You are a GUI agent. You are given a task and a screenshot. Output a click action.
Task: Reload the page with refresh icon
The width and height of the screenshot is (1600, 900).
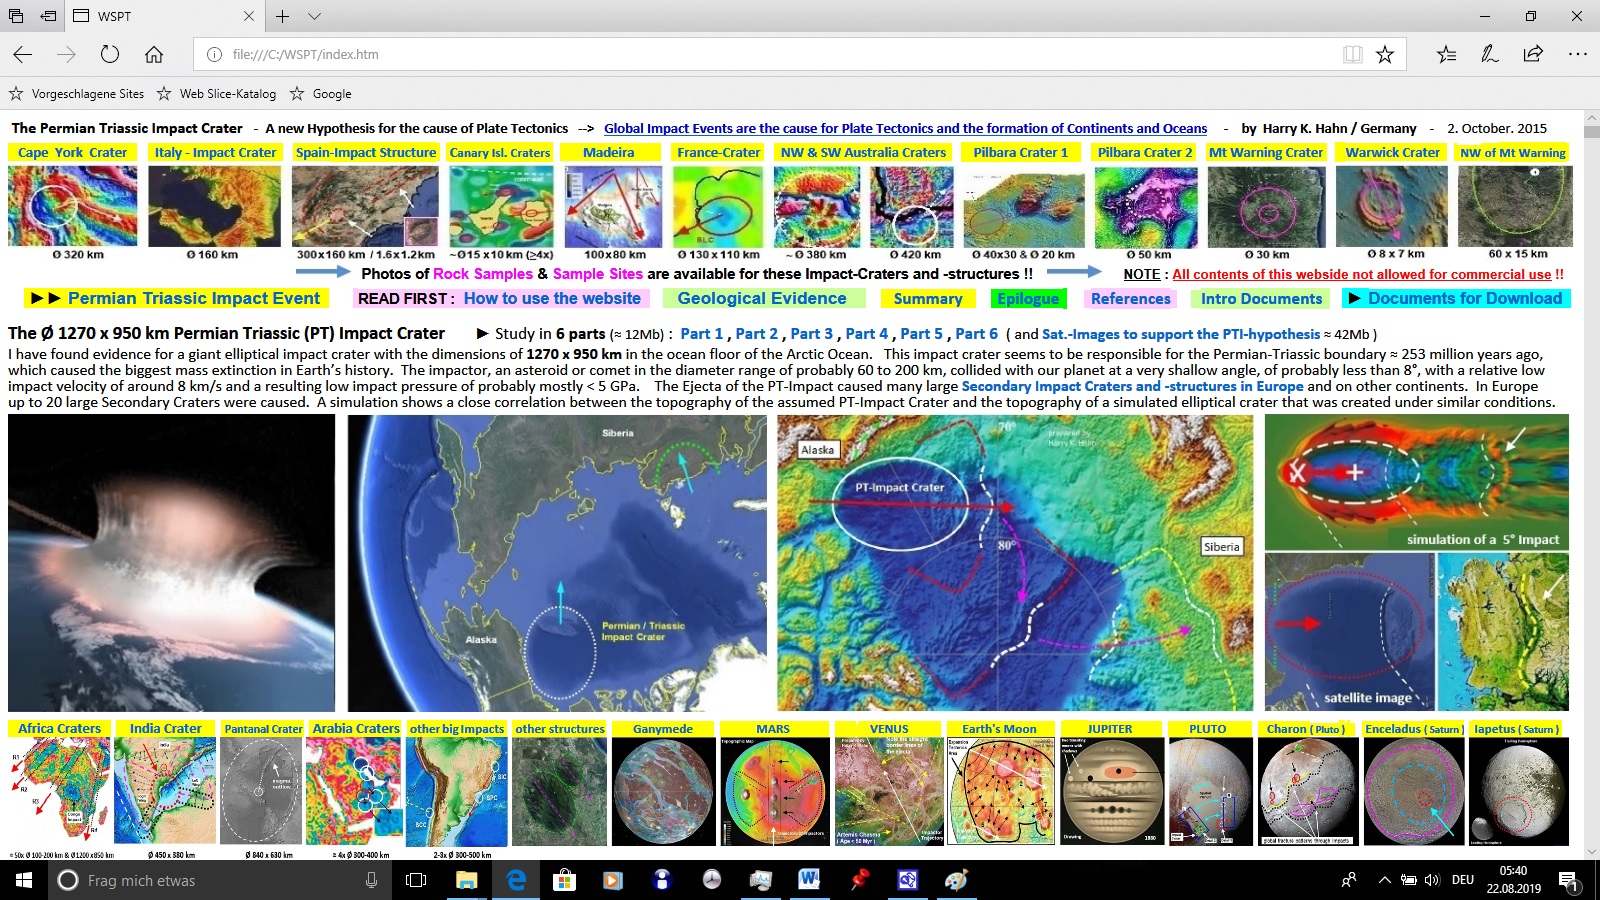[x=110, y=54]
